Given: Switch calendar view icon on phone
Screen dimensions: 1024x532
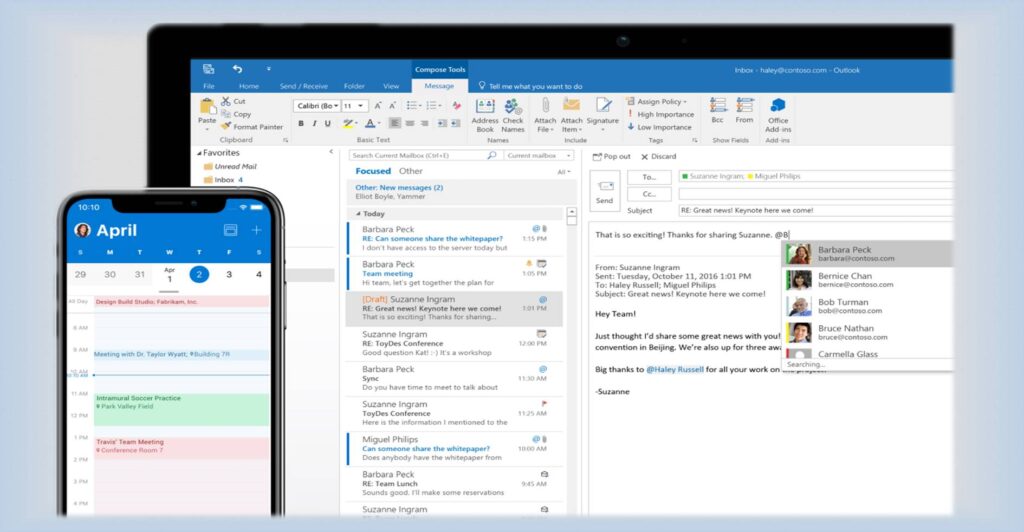Looking at the screenshot, I should (x=230, y=230).
